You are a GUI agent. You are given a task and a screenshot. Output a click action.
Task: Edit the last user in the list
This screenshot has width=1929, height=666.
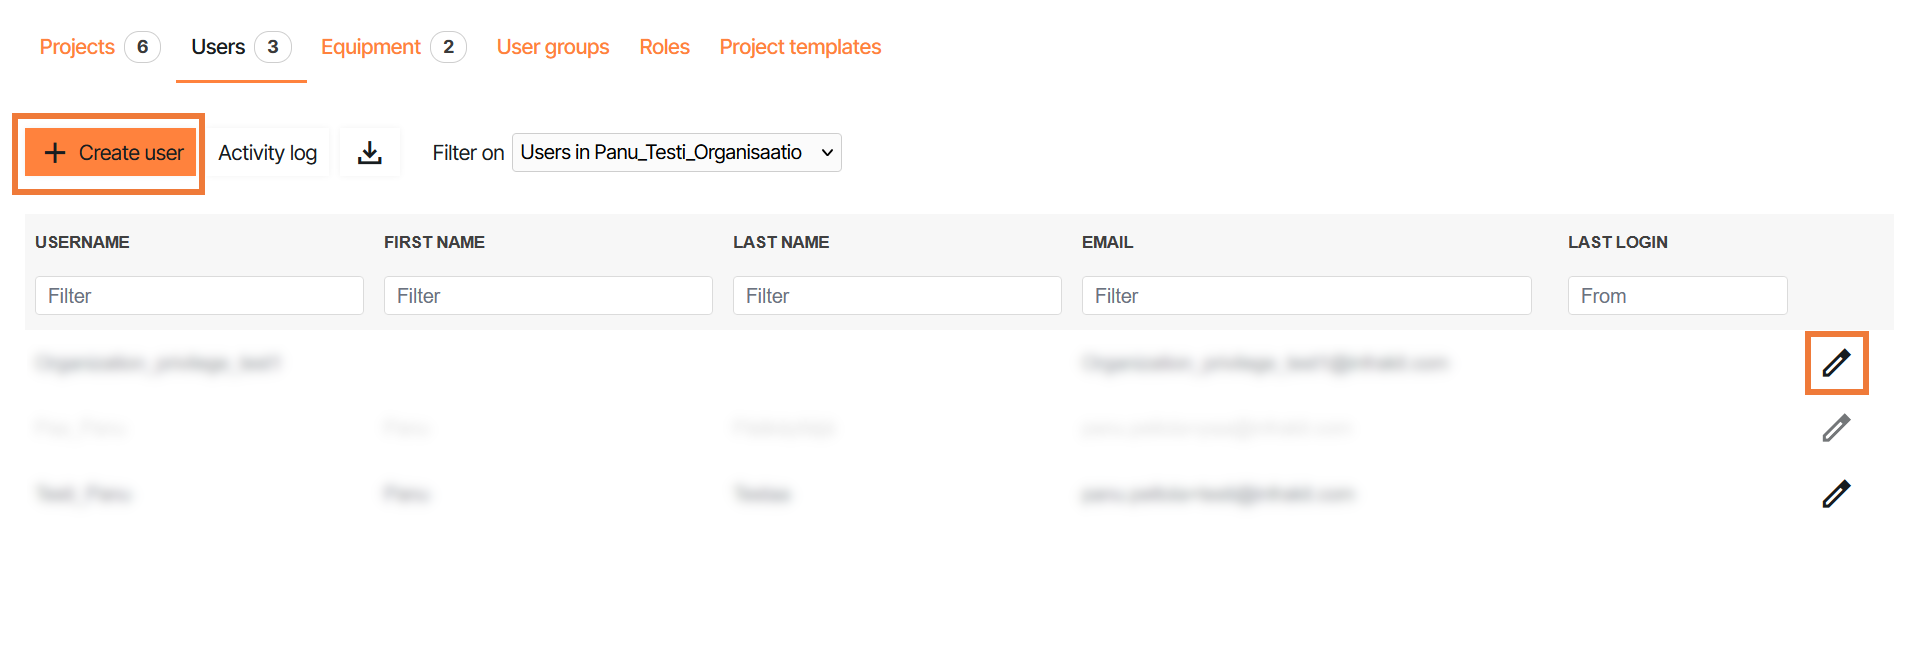pos(1836,494)
